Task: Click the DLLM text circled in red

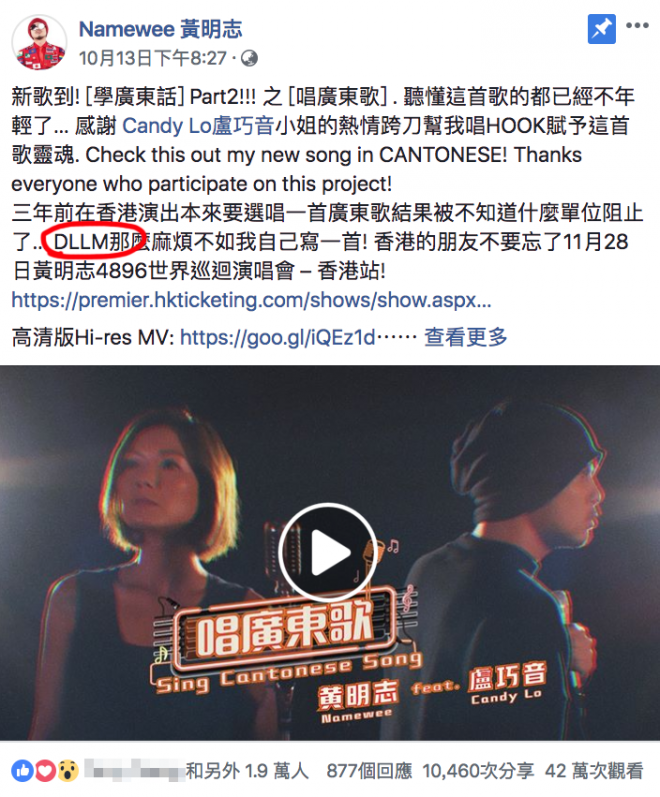Action: (81, 242)
